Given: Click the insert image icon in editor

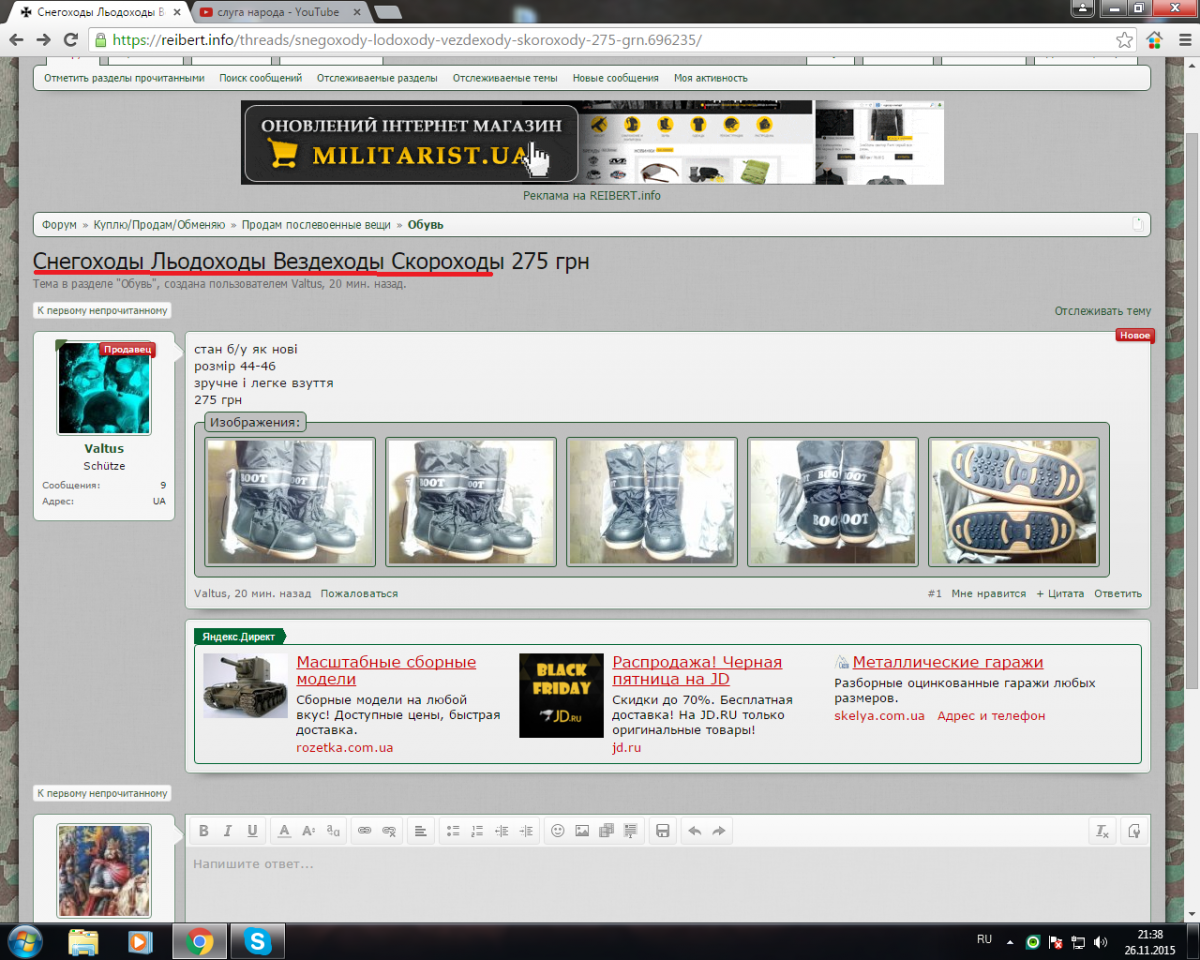Looking at the screenshot, I should pyautogui.click(x=582, y=831).
